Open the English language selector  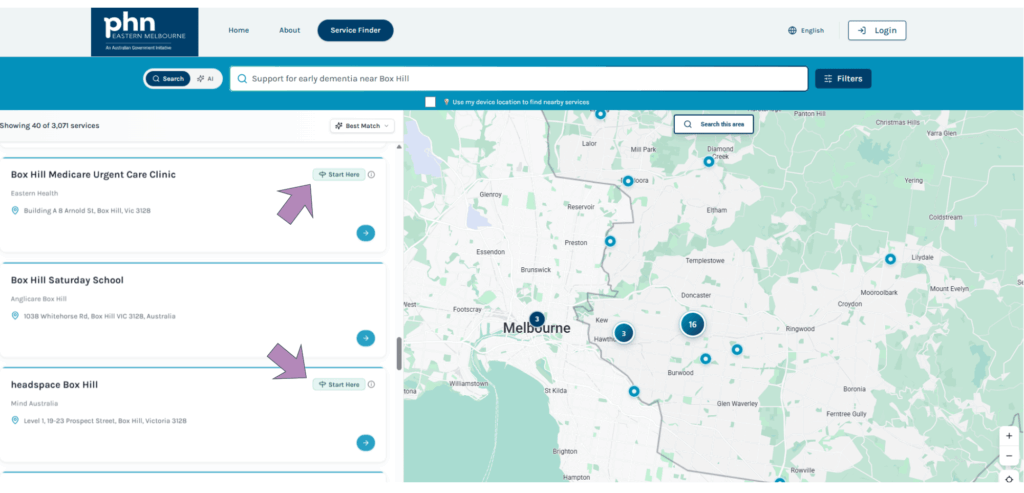(806, 31)
